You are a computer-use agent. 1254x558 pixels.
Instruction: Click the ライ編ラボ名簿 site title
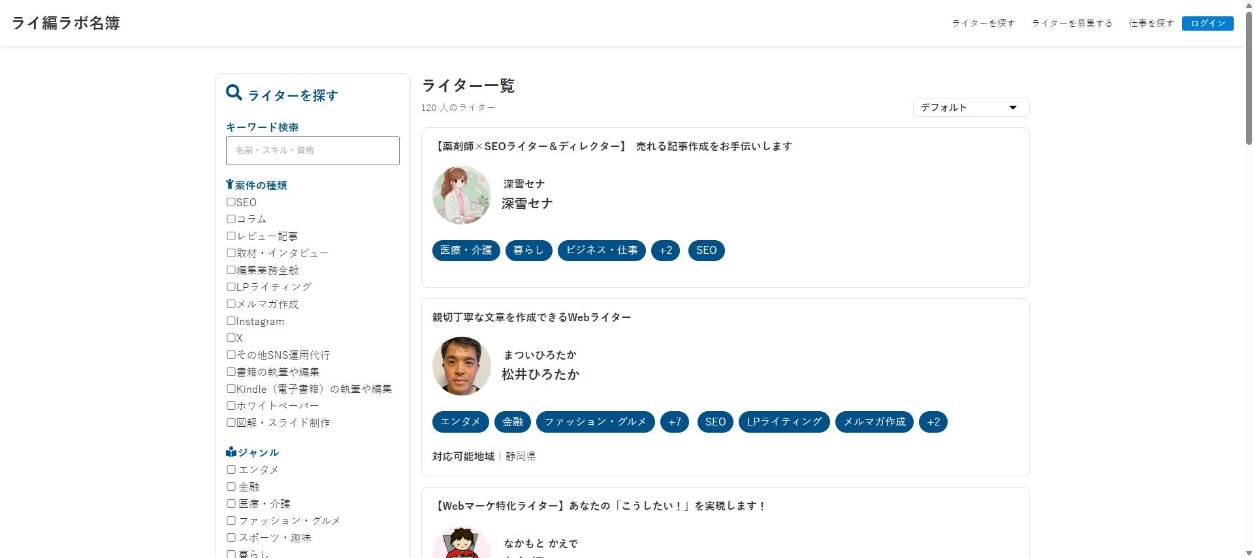66,23
